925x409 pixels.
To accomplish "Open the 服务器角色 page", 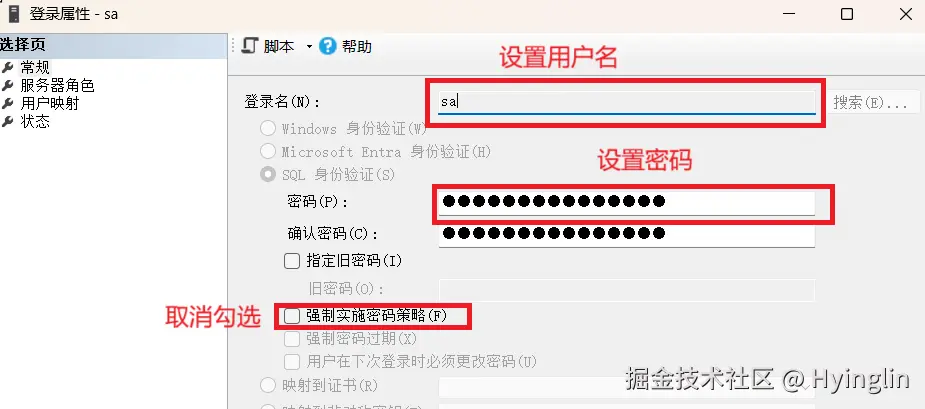I will [x=57, y=86].
